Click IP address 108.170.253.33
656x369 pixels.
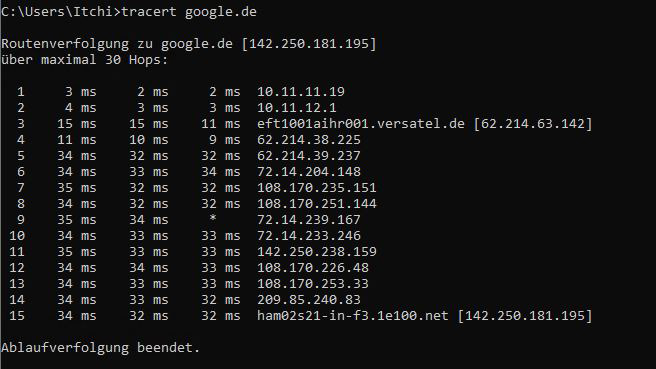[x=313, y=284]
